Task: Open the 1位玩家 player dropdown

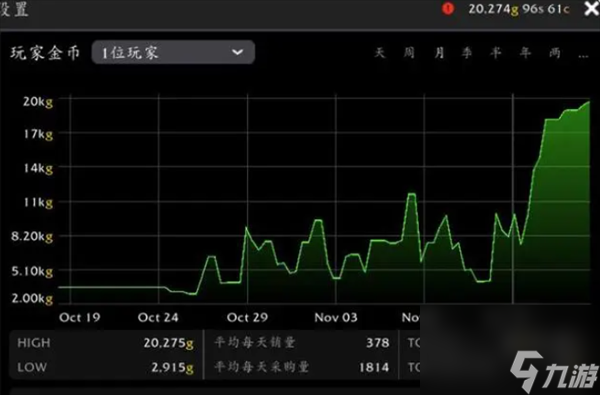Action: pyautogui.click(x=173, y=52)
